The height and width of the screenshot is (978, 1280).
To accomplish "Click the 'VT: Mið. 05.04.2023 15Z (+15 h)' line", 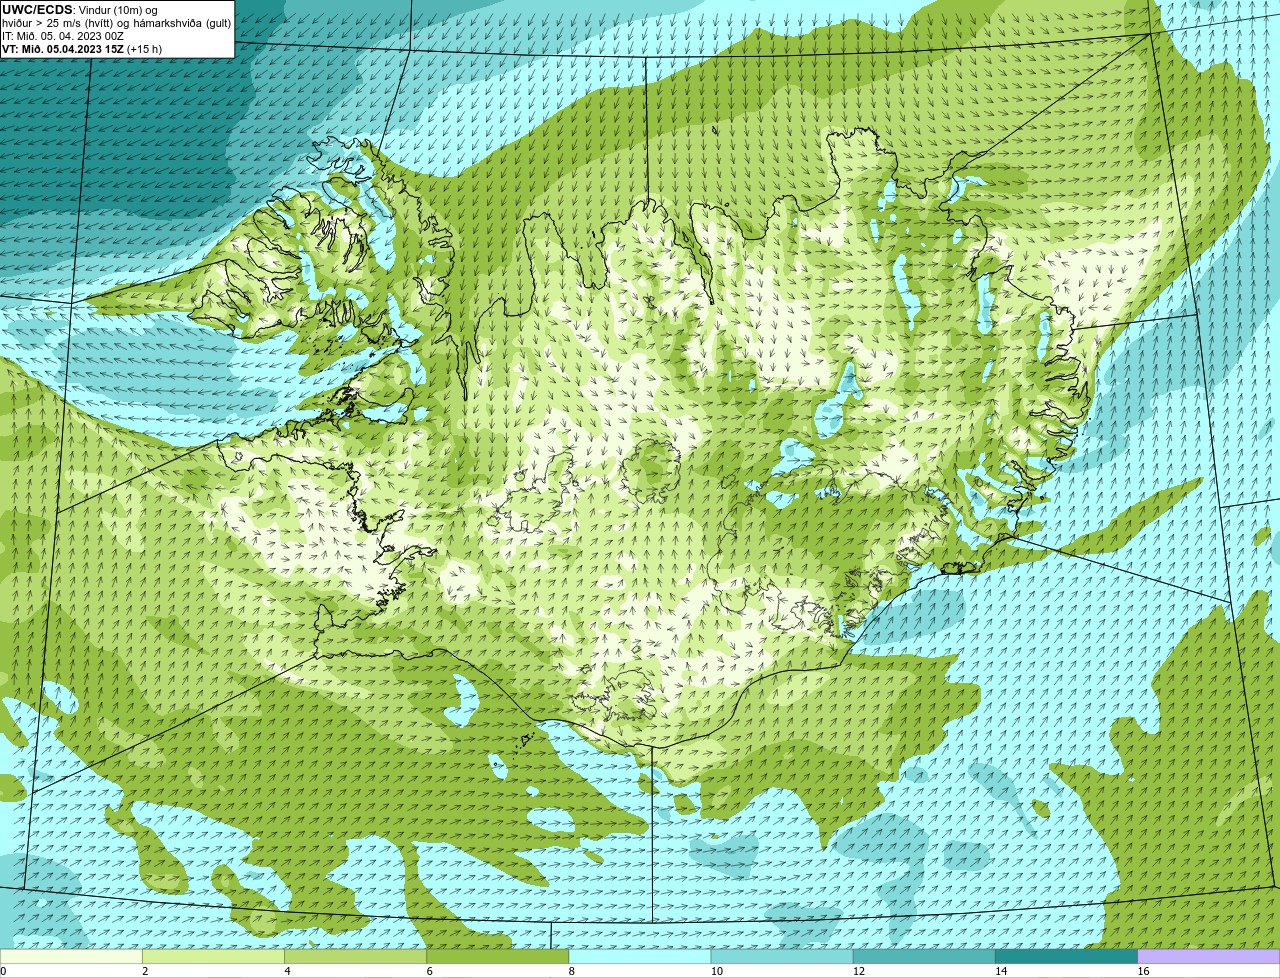I will point(82,49).
